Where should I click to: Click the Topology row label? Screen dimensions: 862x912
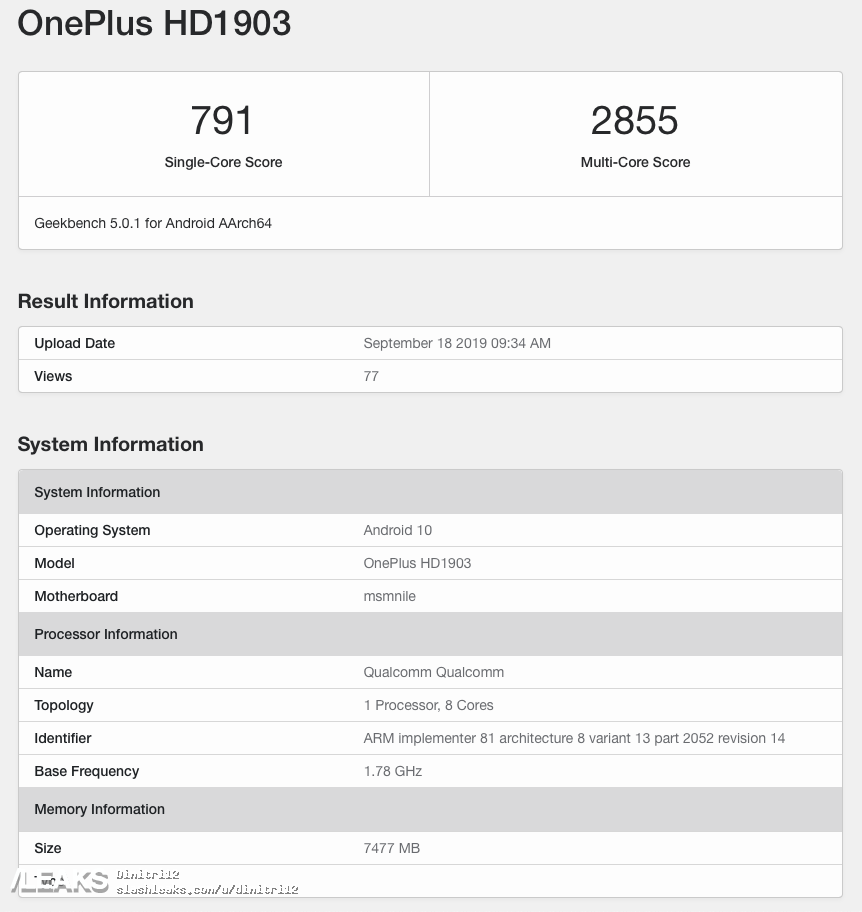[x=64, y=706]
